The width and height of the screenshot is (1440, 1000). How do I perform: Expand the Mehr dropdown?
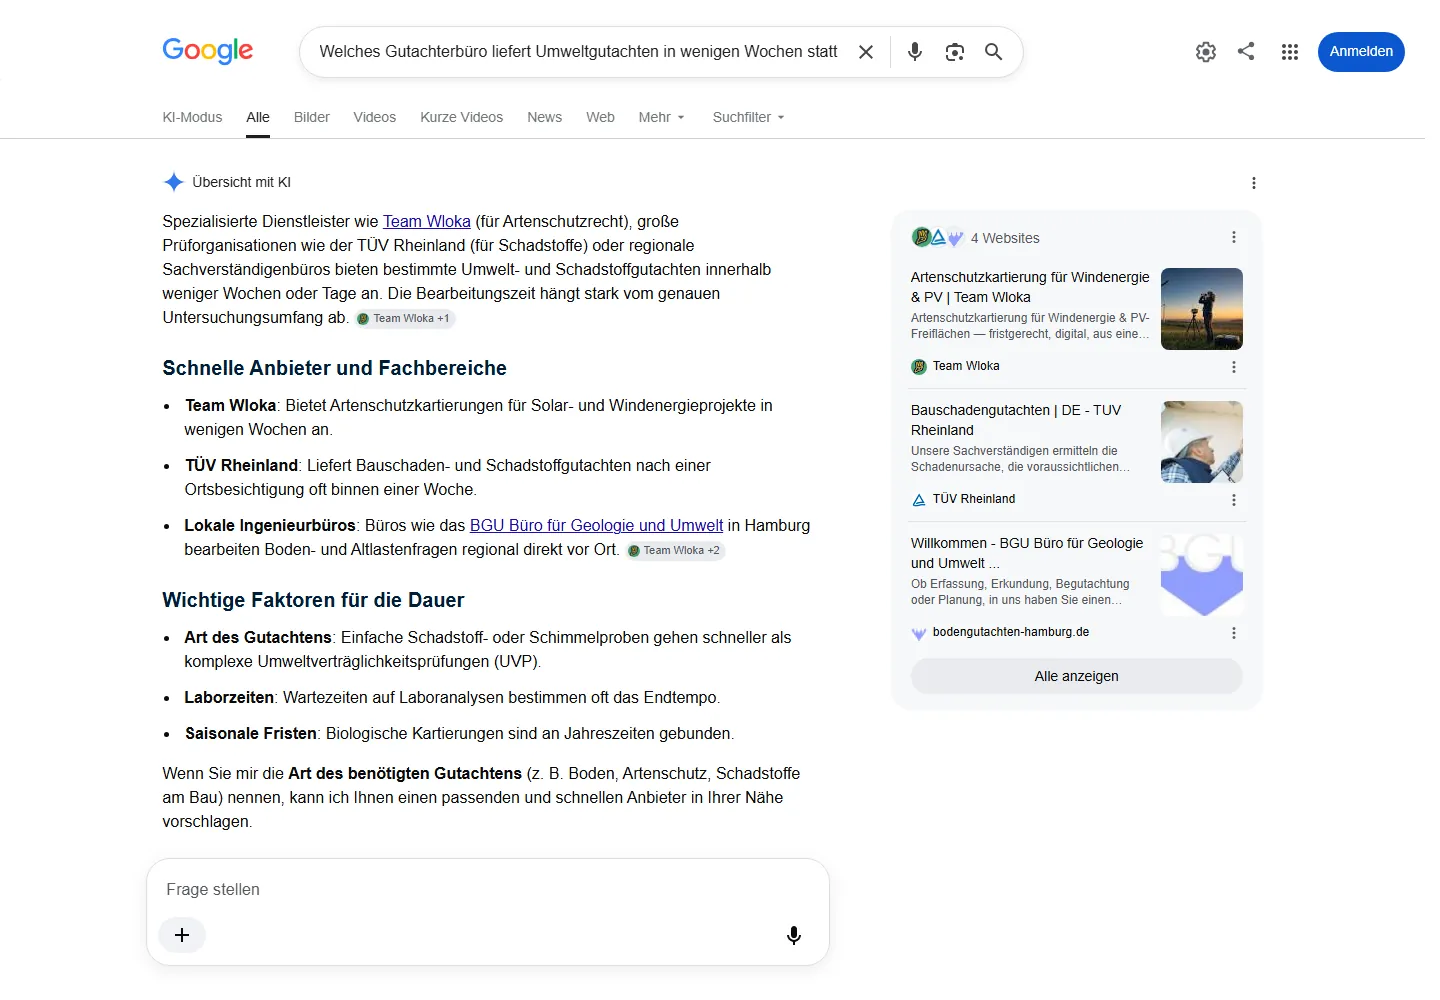pyautogui.click(x=662, y=117)
